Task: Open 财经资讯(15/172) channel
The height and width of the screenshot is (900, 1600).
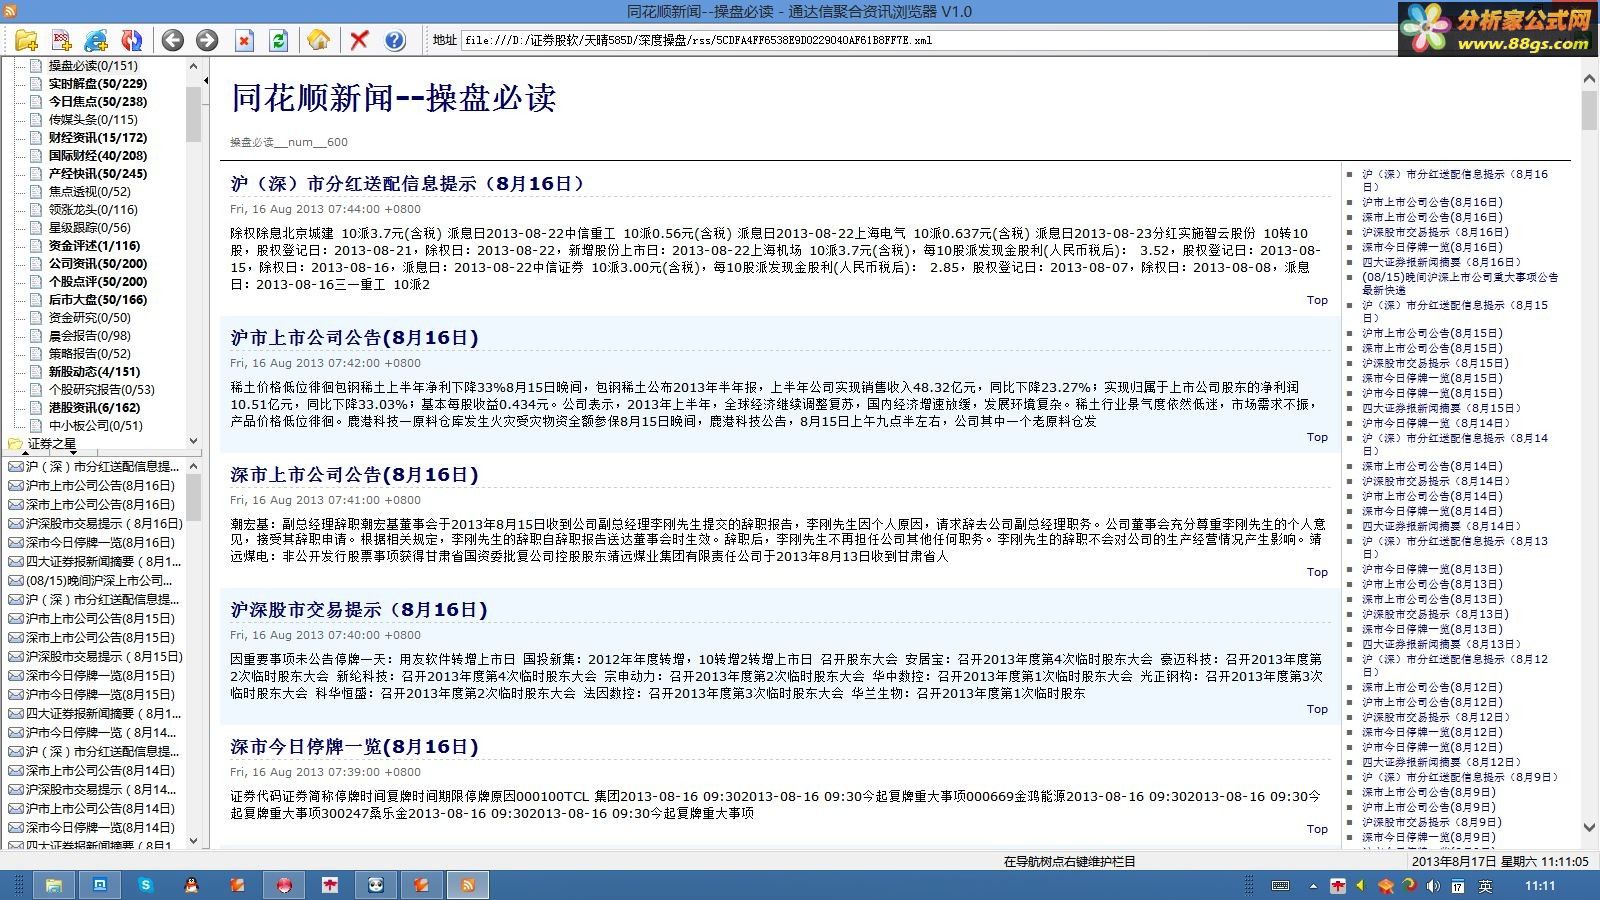Action: click(x=98, y=138)
